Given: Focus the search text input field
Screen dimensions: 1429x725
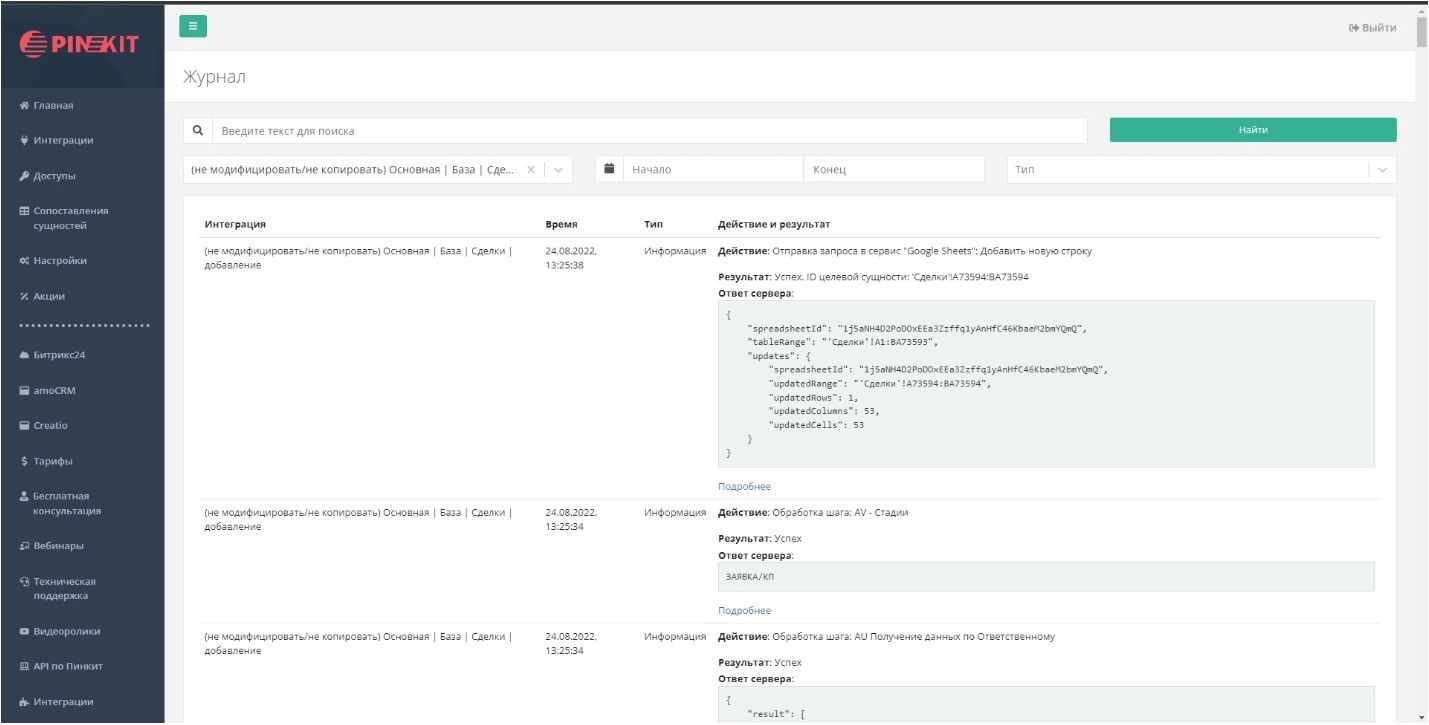Looking at the screenshot, I should click(x=649, y=131).
